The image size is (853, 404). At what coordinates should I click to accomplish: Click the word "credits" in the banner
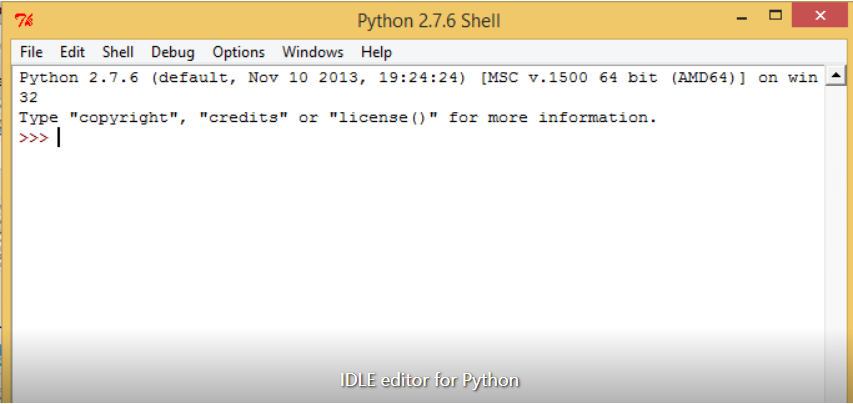tap(243, 117)
